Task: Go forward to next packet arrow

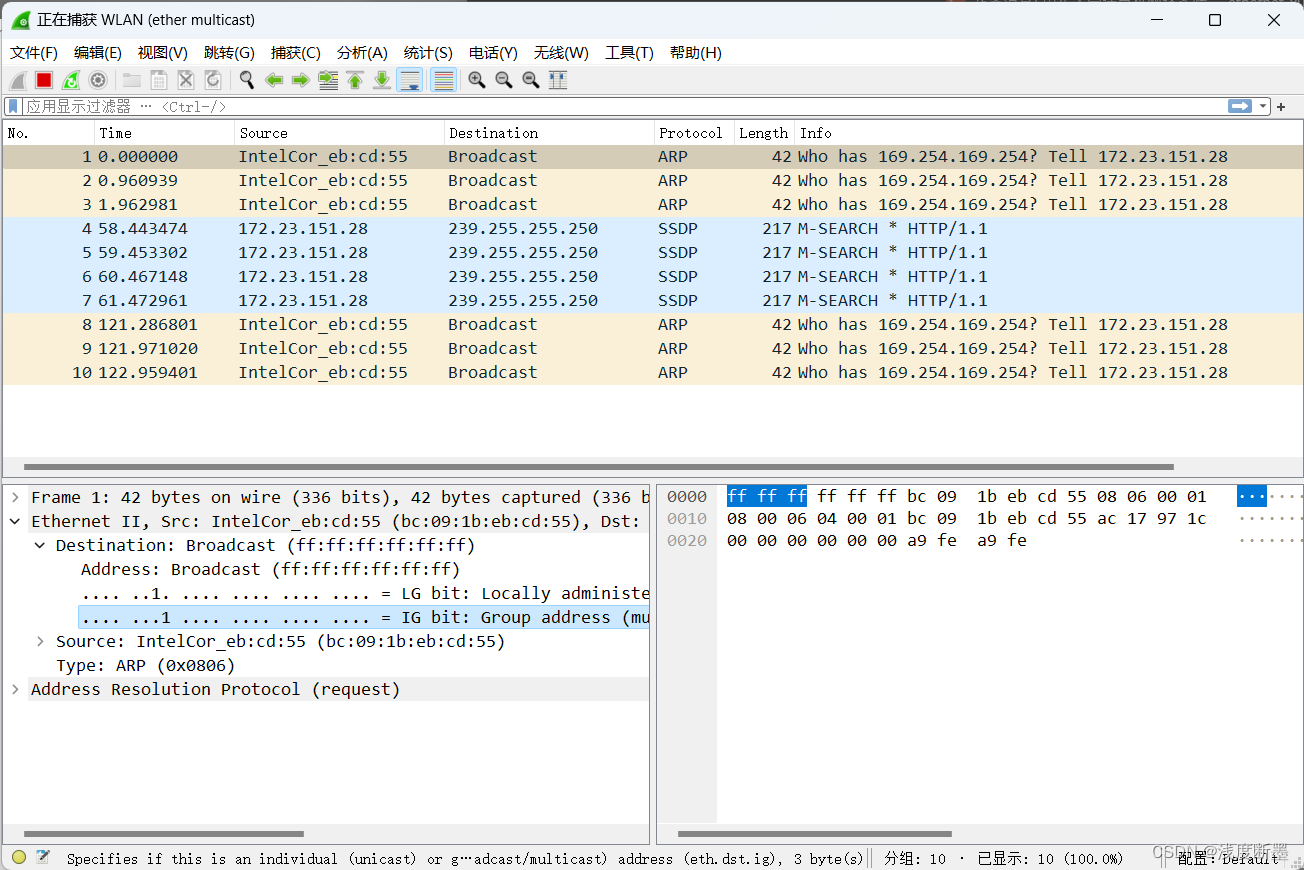Action: pyautogui.click(x=300, y=80)
